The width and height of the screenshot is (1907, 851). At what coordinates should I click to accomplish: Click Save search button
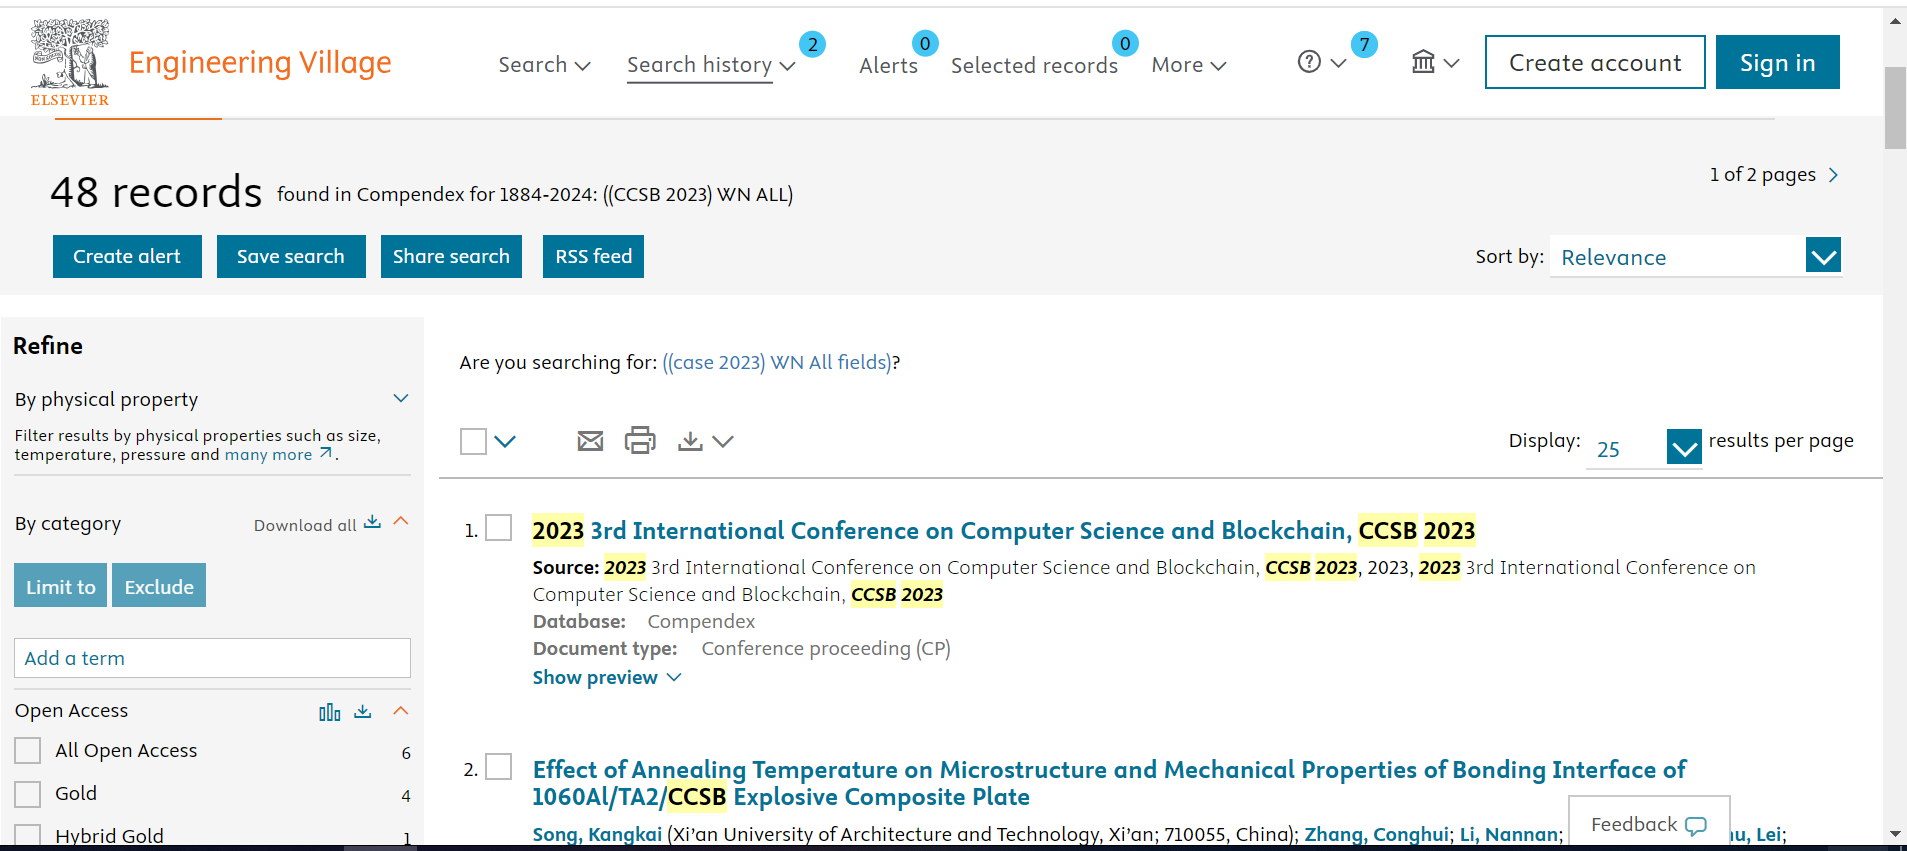point(291,257)
